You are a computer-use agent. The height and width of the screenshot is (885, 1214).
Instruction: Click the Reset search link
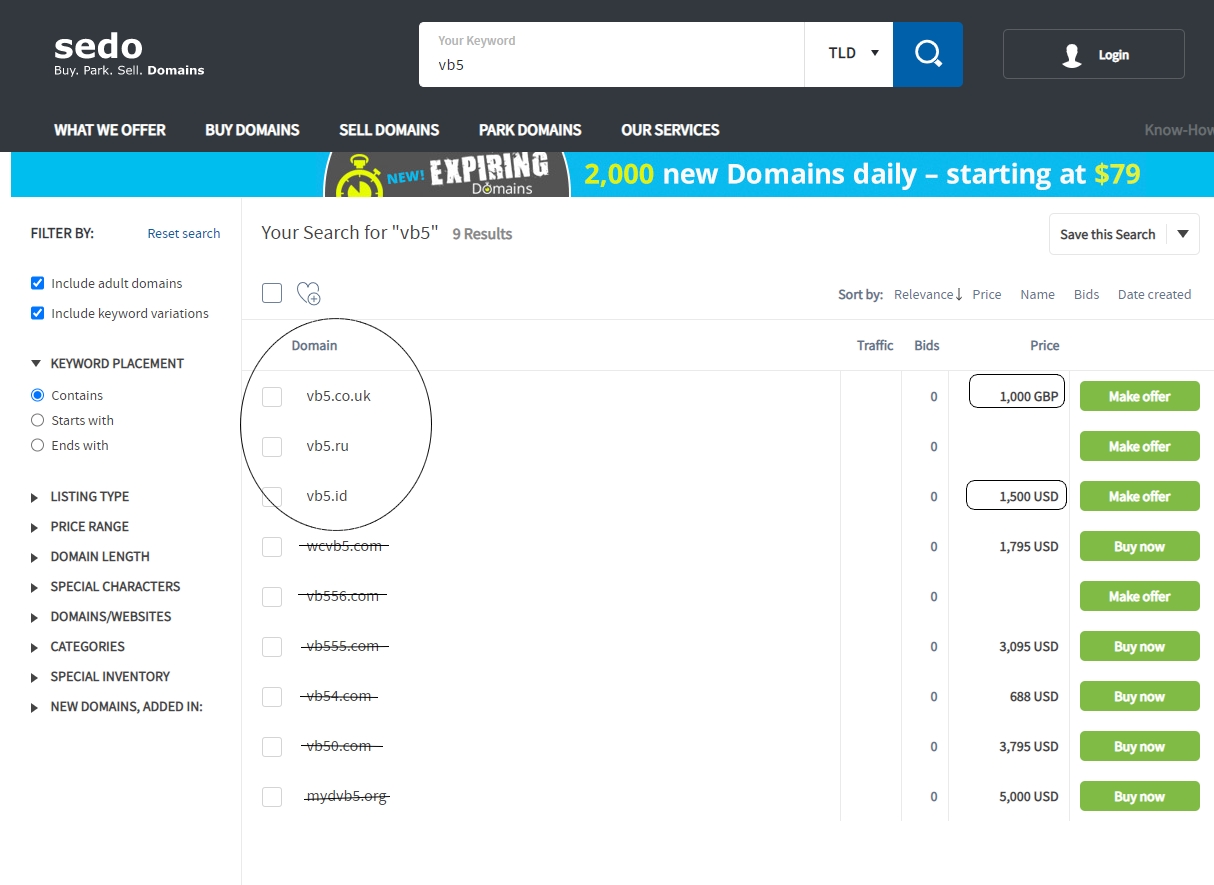[184, 233]
